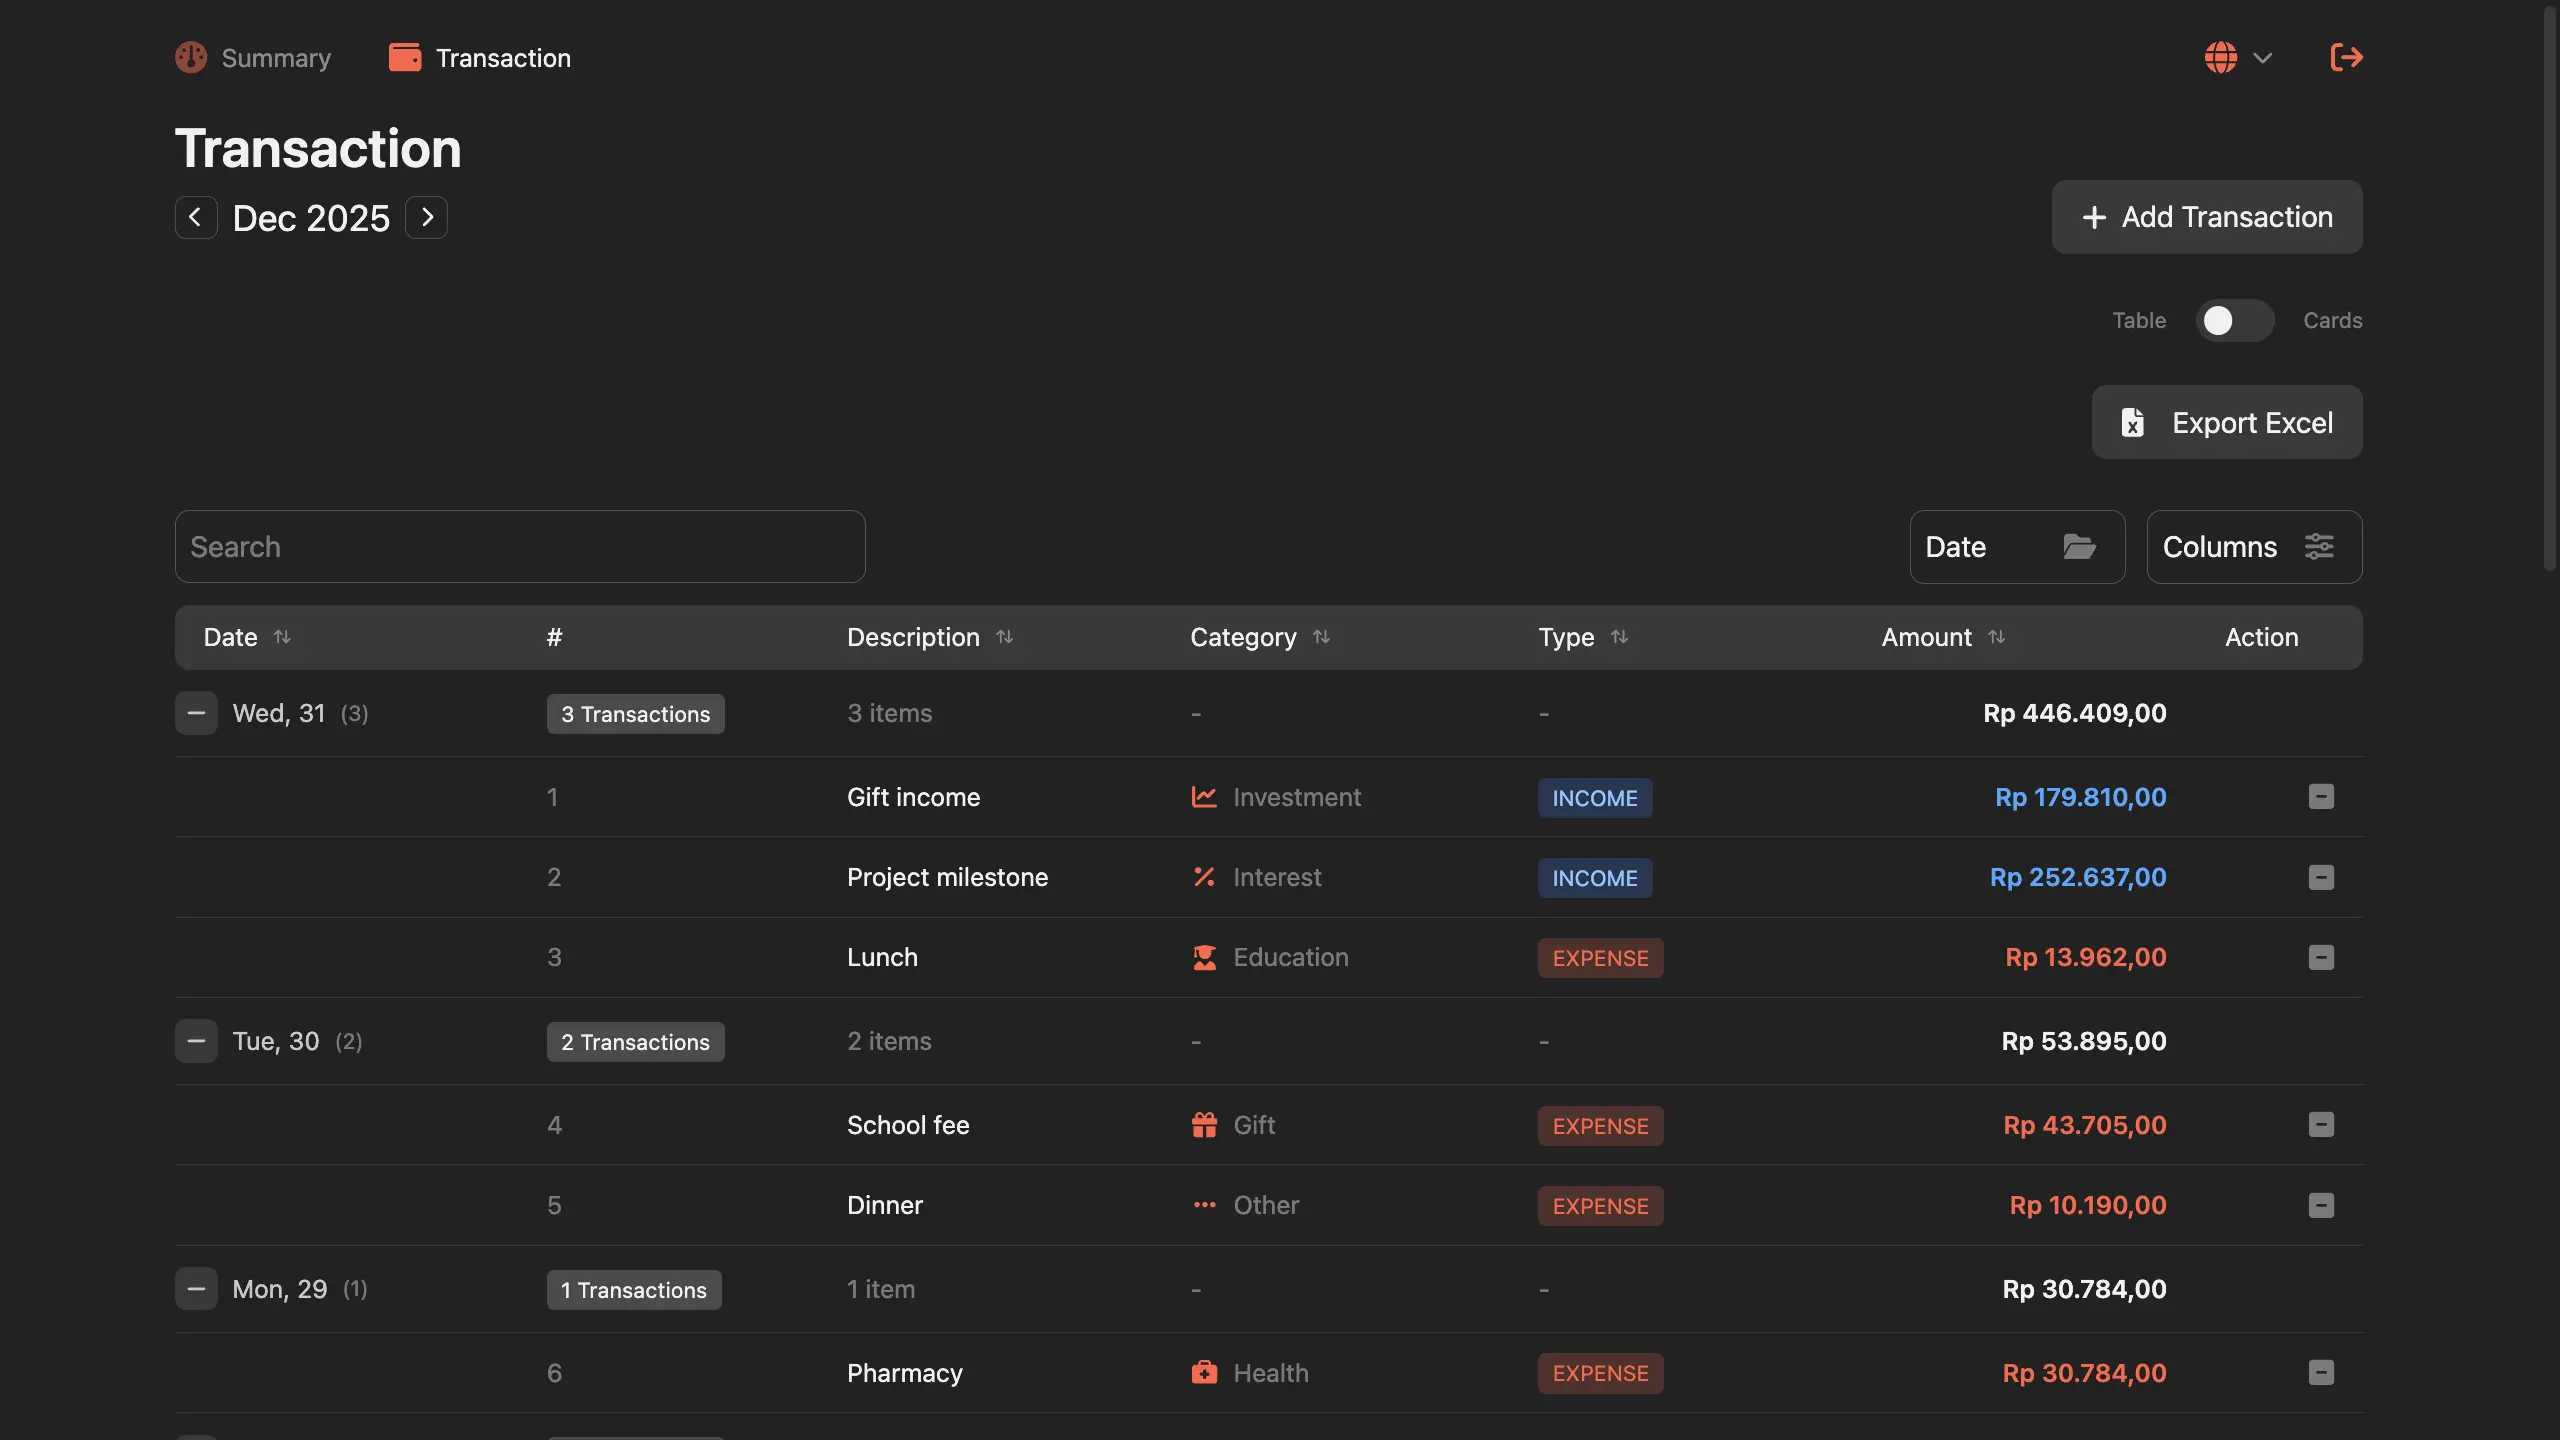The image size is (2560, 1440).
Task: Sort by Amount column icon
Action: pyautogui.click(x=1997, y=637)
